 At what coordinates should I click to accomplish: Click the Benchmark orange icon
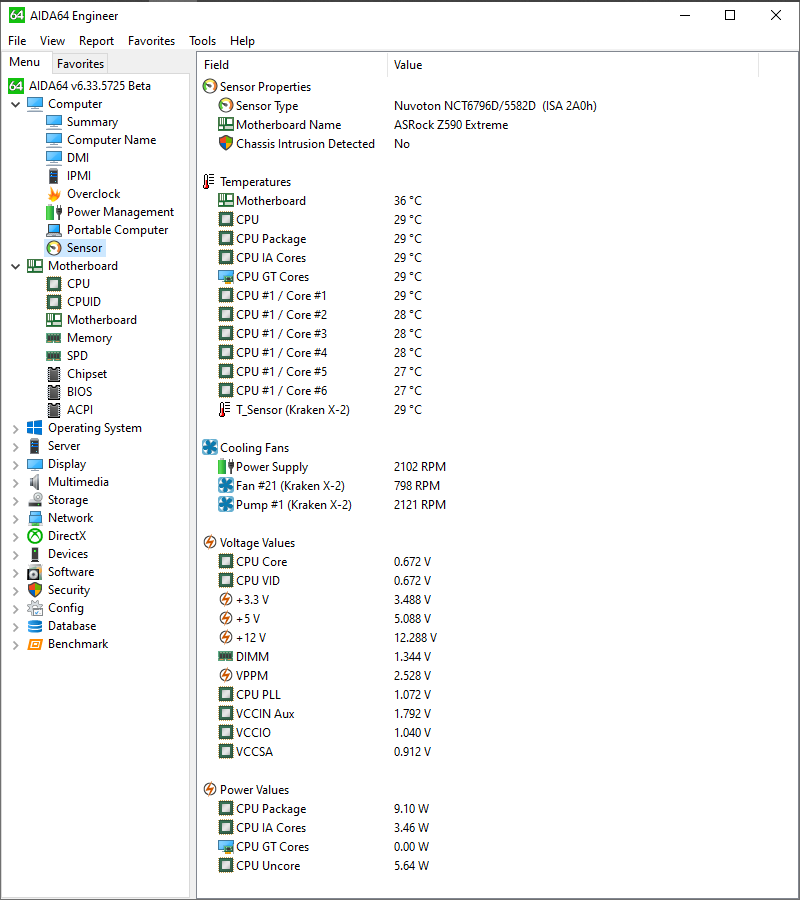[35, 644]
